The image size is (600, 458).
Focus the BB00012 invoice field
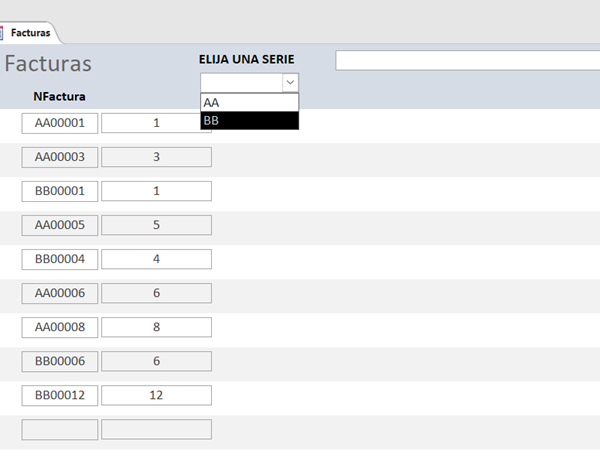coord(60,395)
